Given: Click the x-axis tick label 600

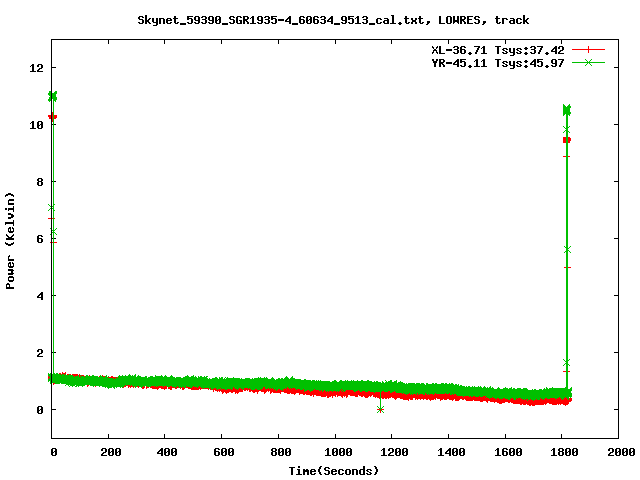Looking at the screenshot, I should (x=224, y=452).
